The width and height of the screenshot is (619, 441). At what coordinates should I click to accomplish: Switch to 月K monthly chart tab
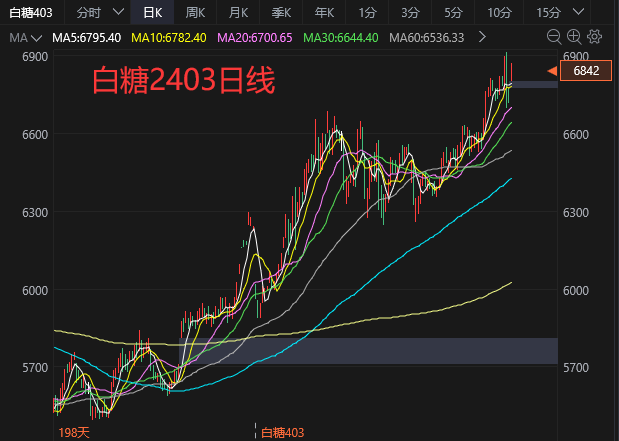[238, 13]
